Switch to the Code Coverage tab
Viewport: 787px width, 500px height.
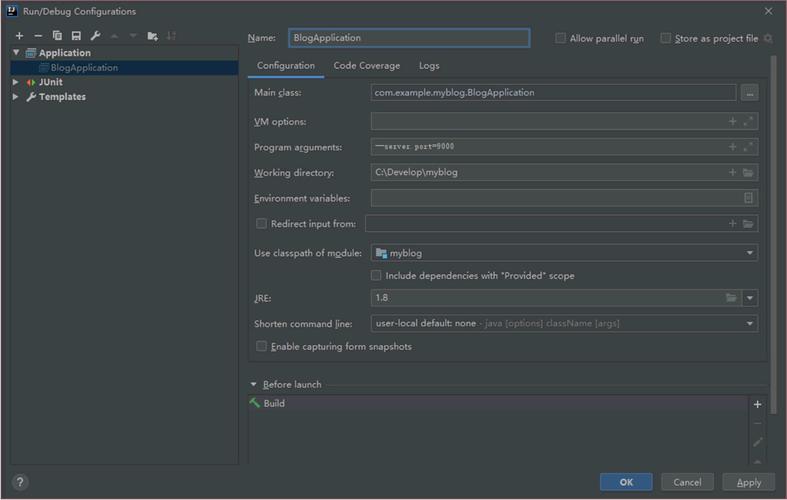click(366, 66)
